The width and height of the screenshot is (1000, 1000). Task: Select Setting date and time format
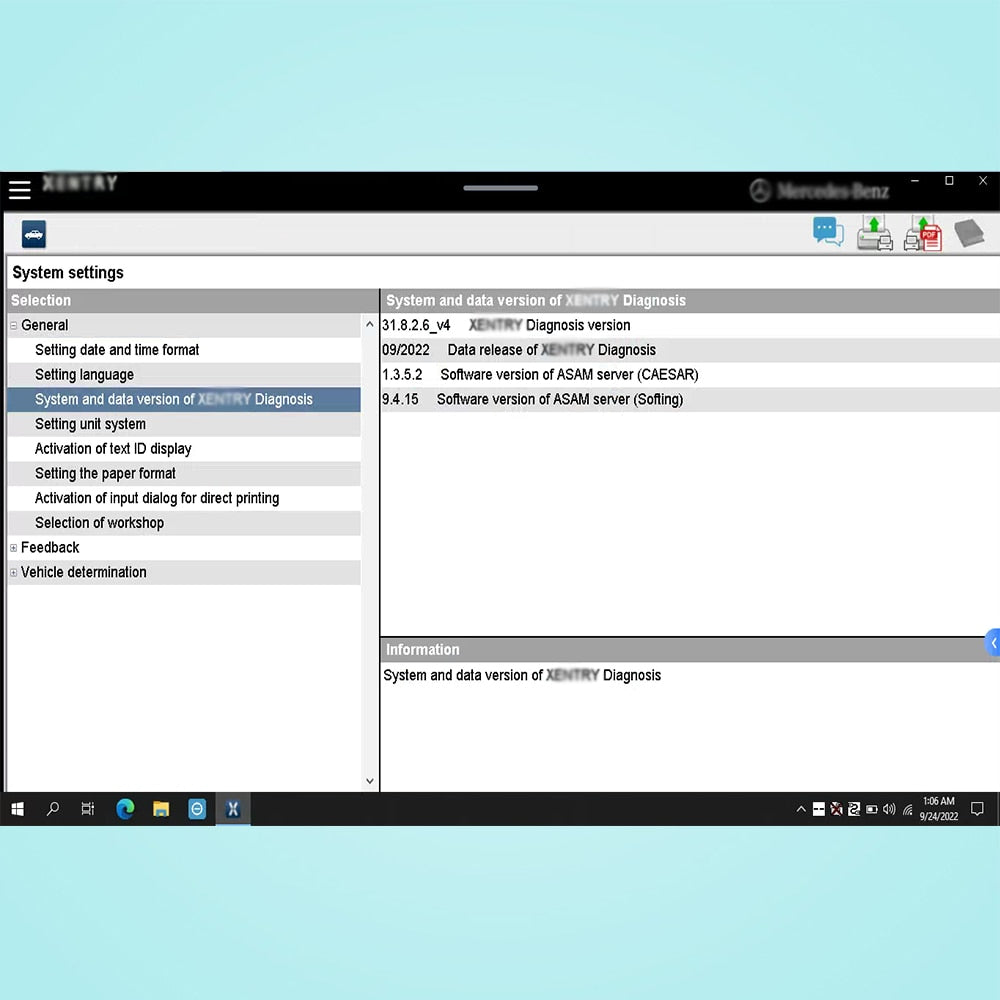(x=184, y=350)
